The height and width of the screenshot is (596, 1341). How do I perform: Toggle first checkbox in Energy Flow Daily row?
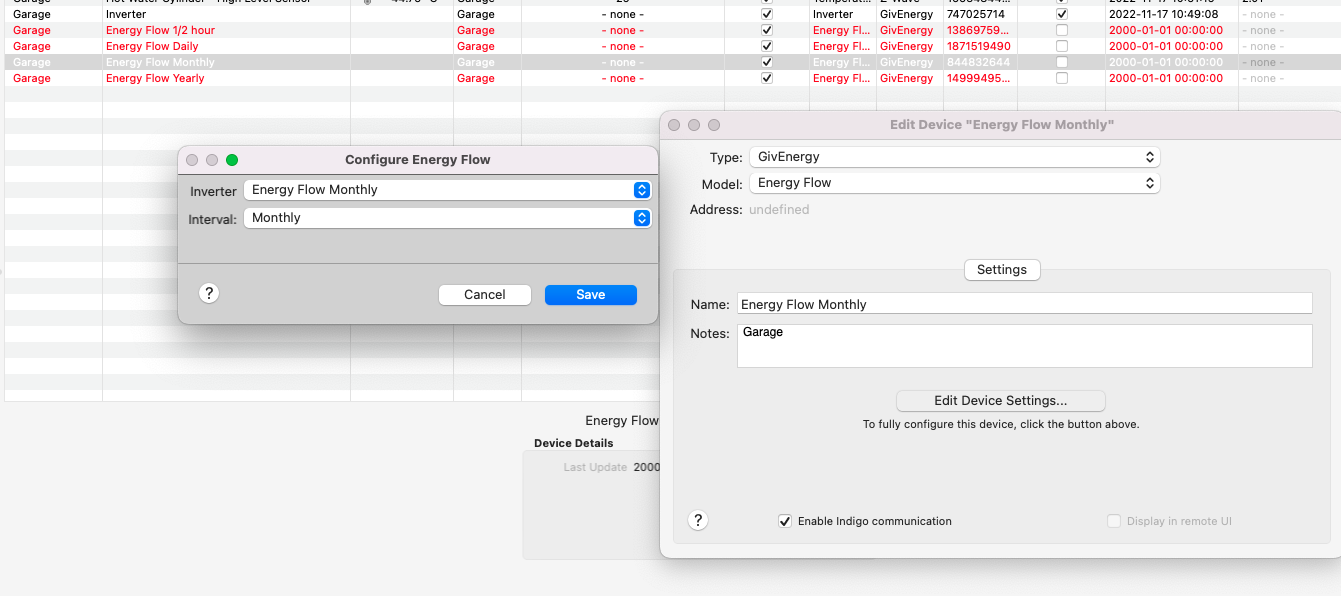click(x=767, y=46)
